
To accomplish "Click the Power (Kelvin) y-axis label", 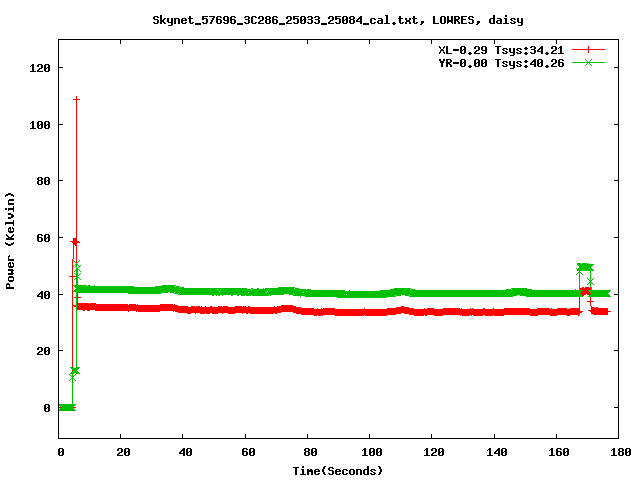I will click(10, 241).
